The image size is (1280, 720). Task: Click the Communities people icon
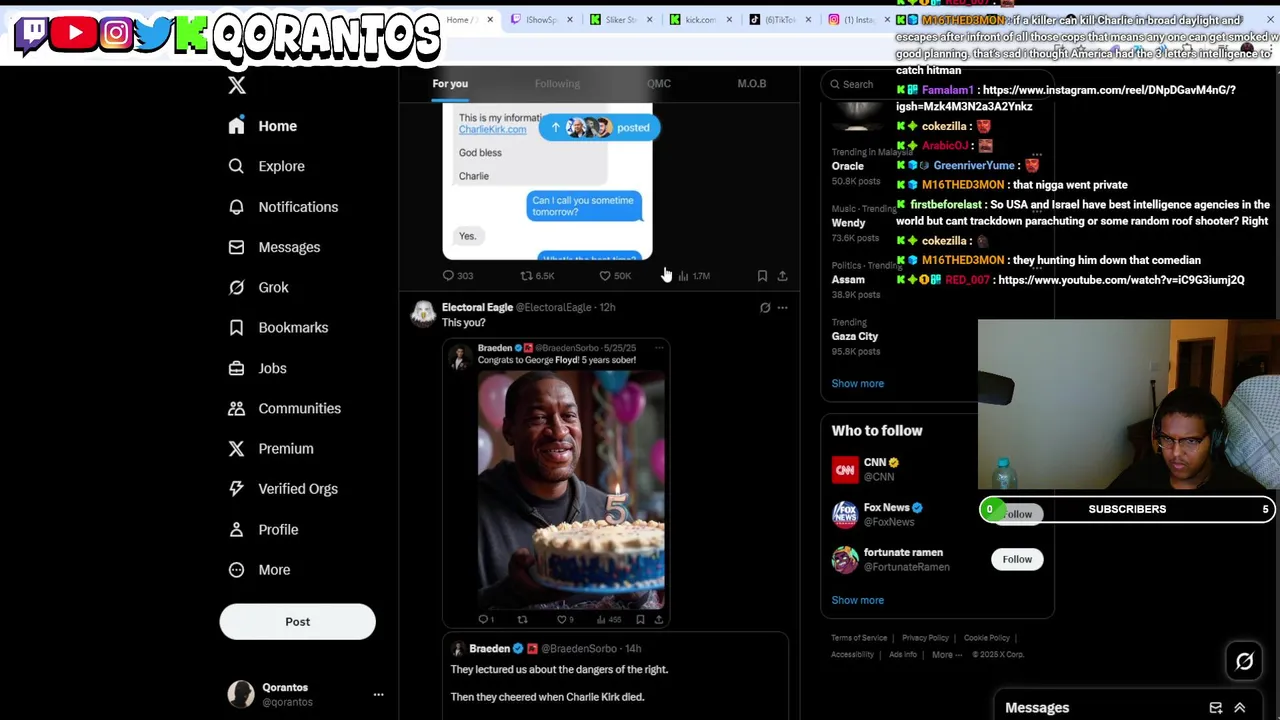[236, 408]
